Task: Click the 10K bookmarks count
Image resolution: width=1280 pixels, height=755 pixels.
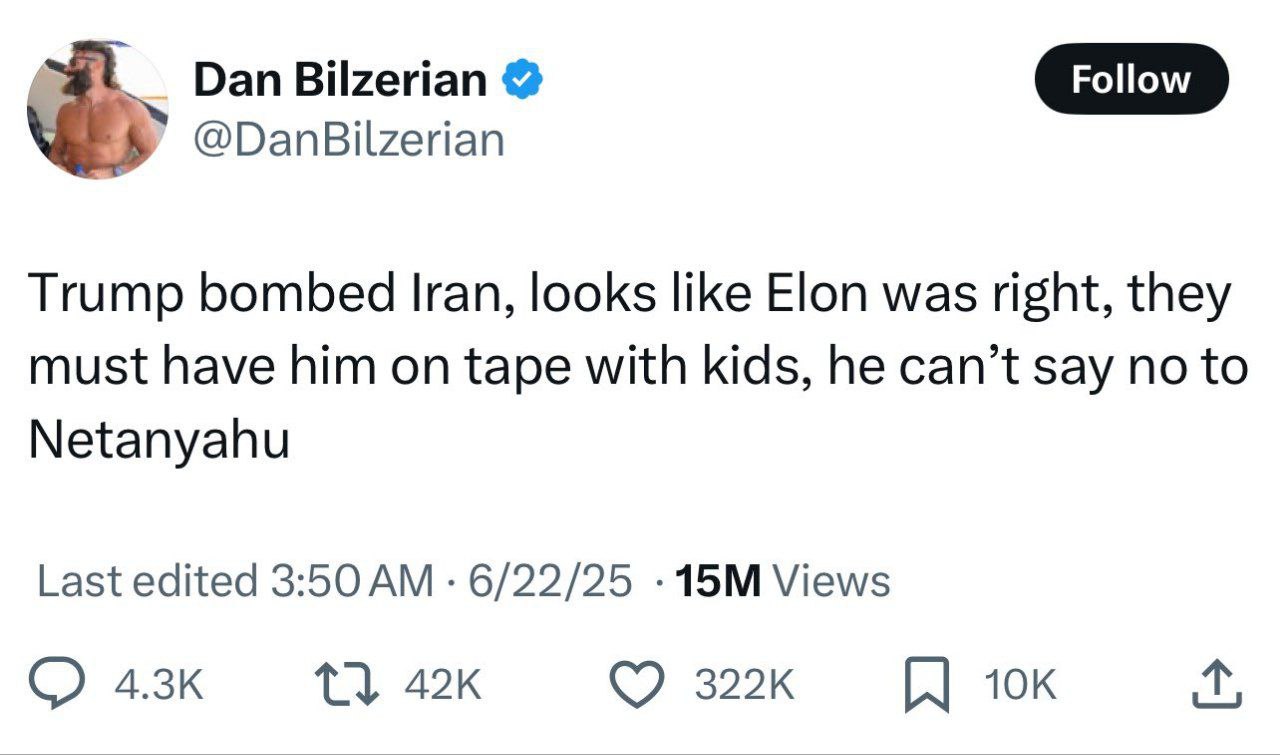Action: 1020,686
